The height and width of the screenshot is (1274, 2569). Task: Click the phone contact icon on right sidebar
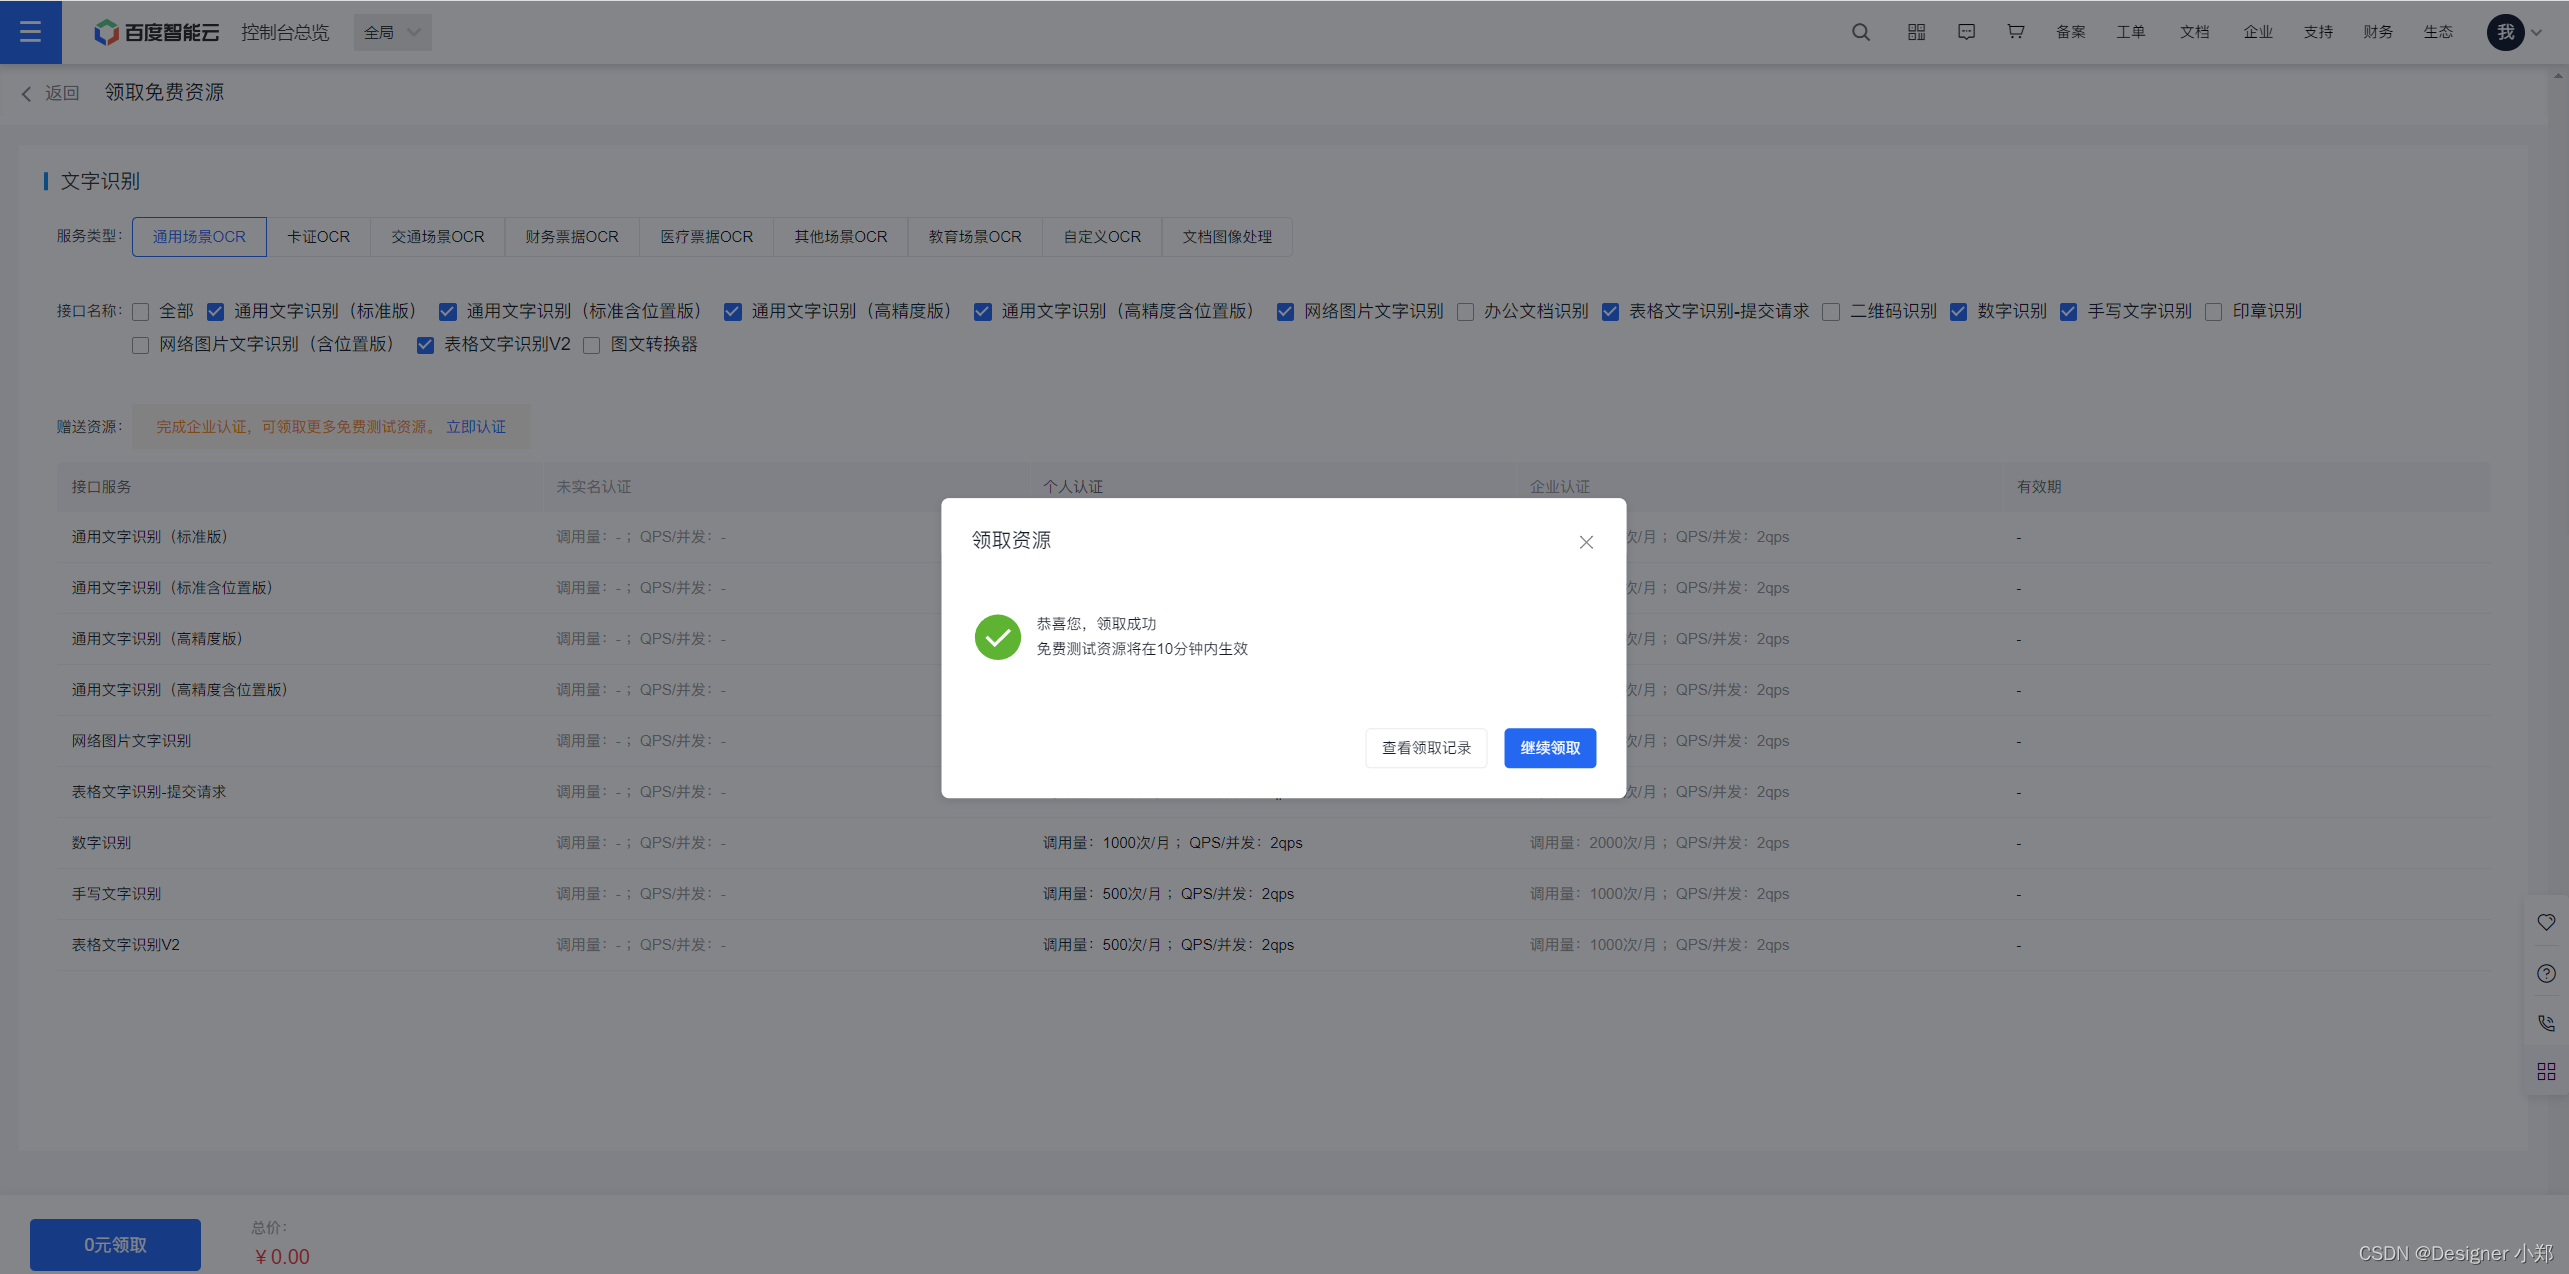2546,1023
